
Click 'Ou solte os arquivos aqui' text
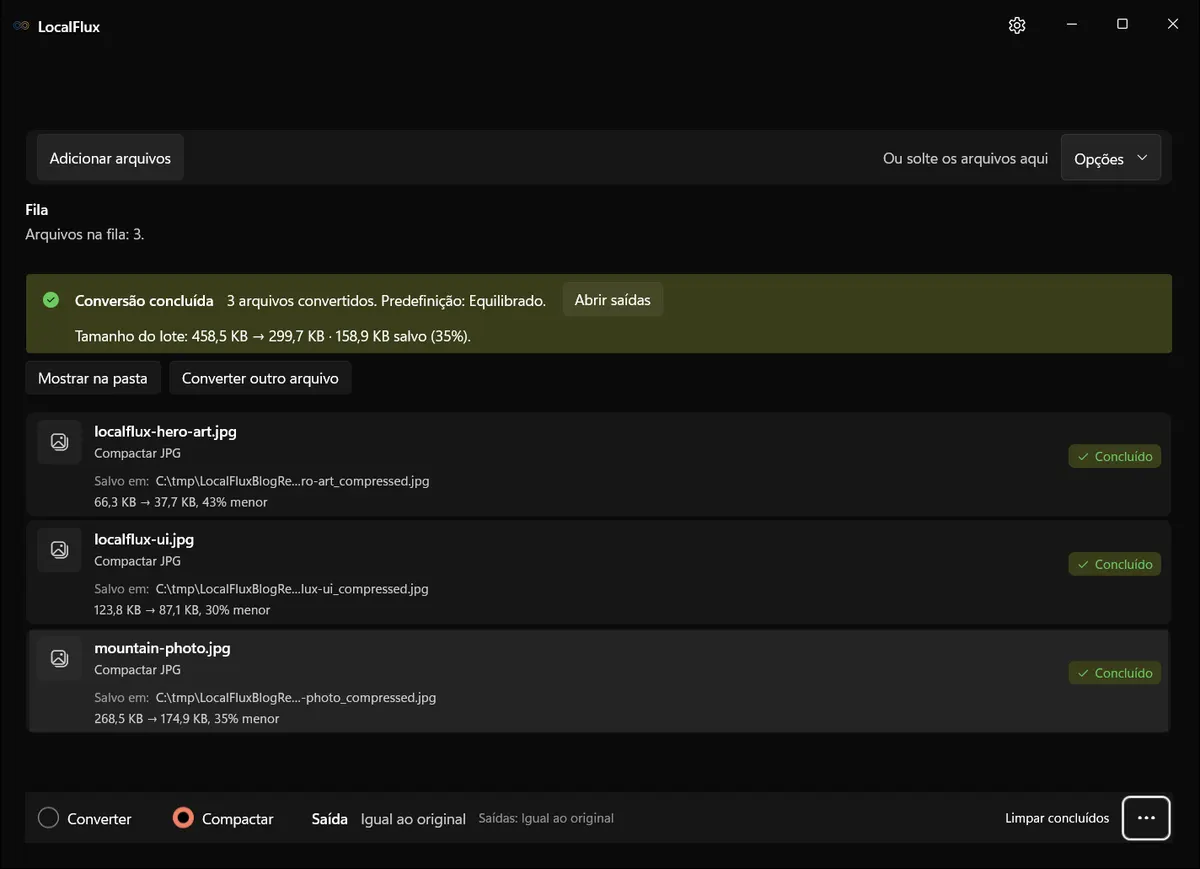(965, 158)
